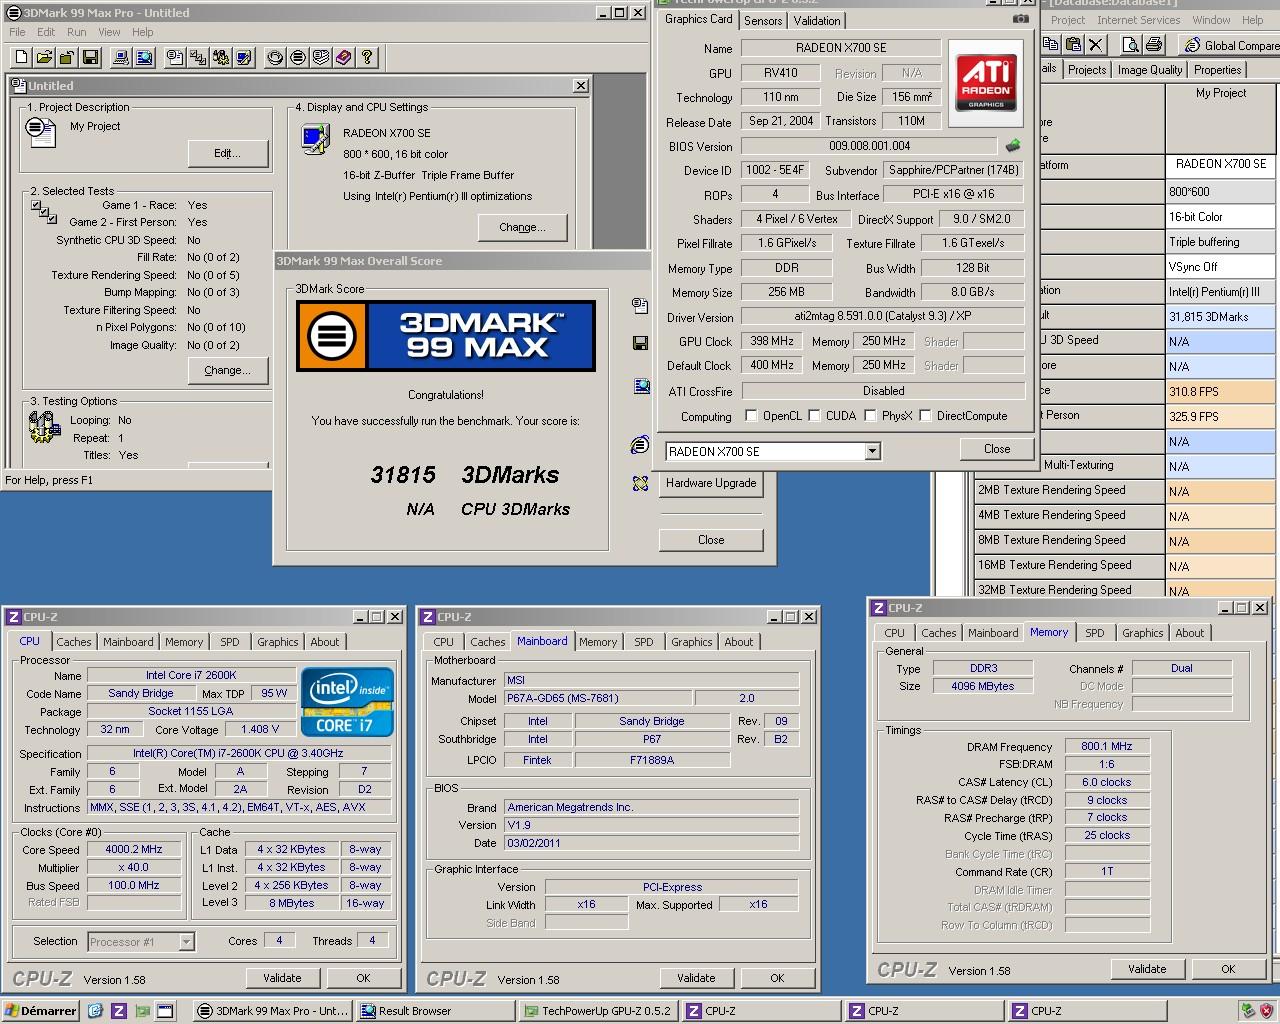Enable the DirectCompute checkbox in GPU-Z
The height and width of the screenshot is (1024, 1280).
926,416
